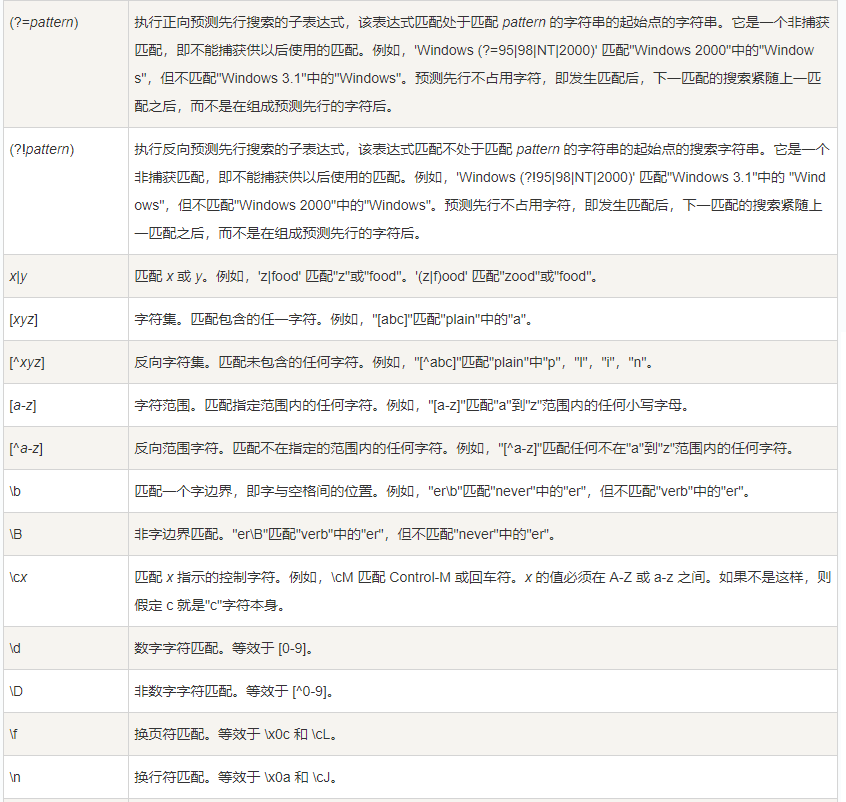Click the \f form feed cell

66,734
